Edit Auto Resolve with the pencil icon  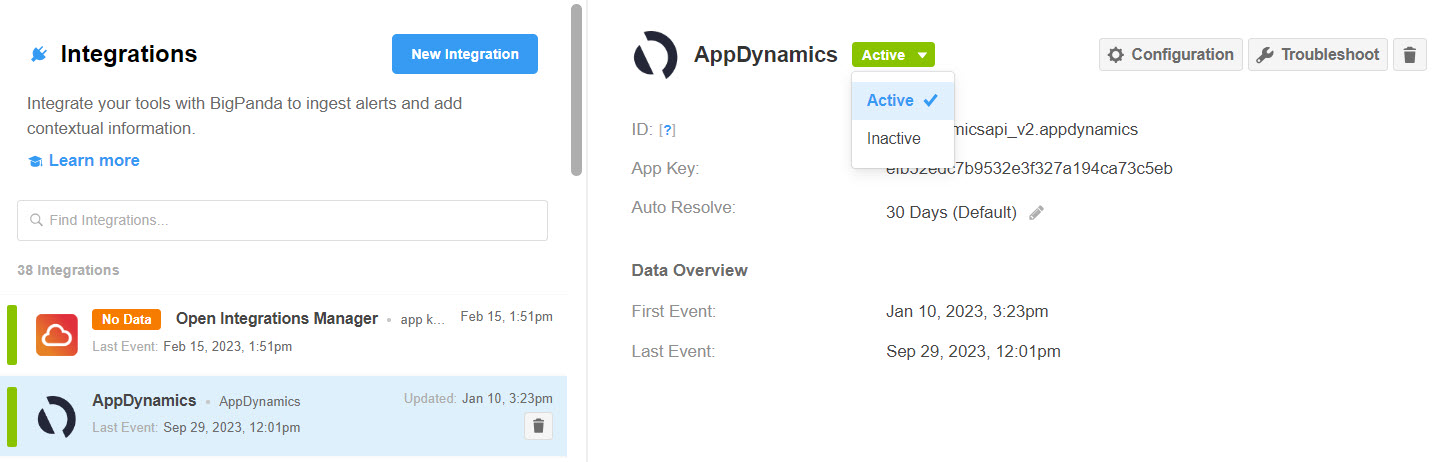(x=1037, y=212)
